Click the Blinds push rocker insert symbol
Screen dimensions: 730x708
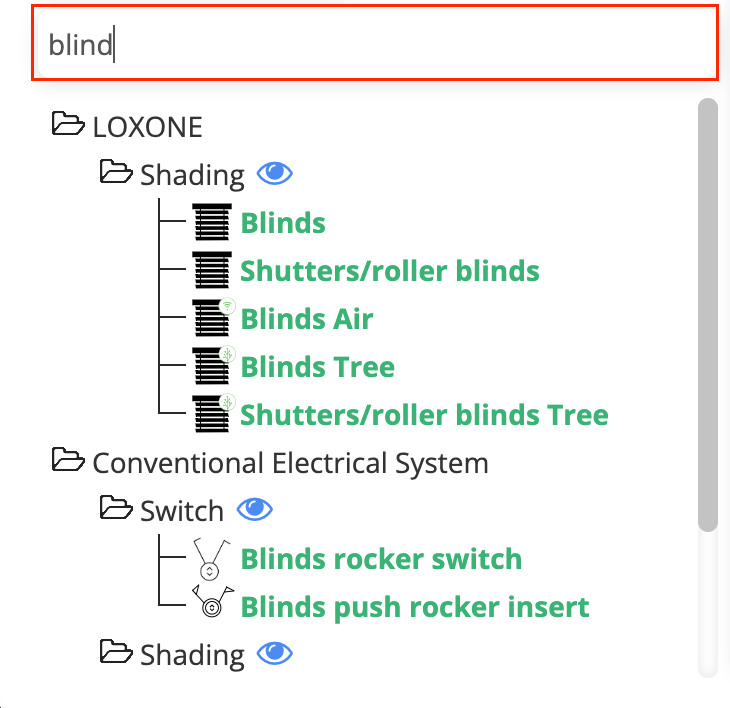211,606
